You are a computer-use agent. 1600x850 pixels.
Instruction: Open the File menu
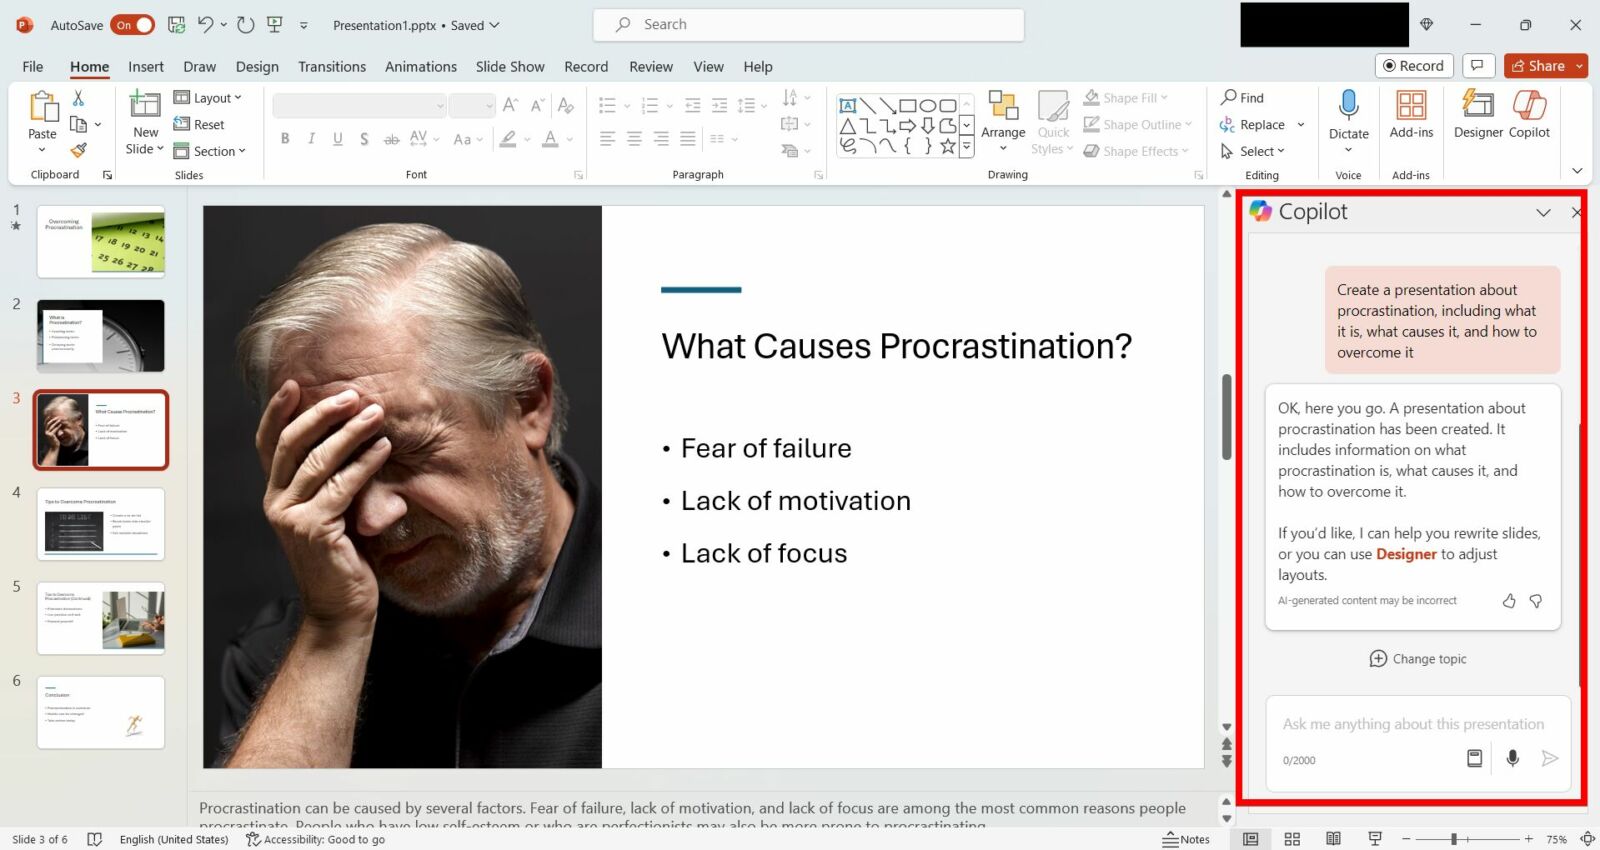pos(33,66)
